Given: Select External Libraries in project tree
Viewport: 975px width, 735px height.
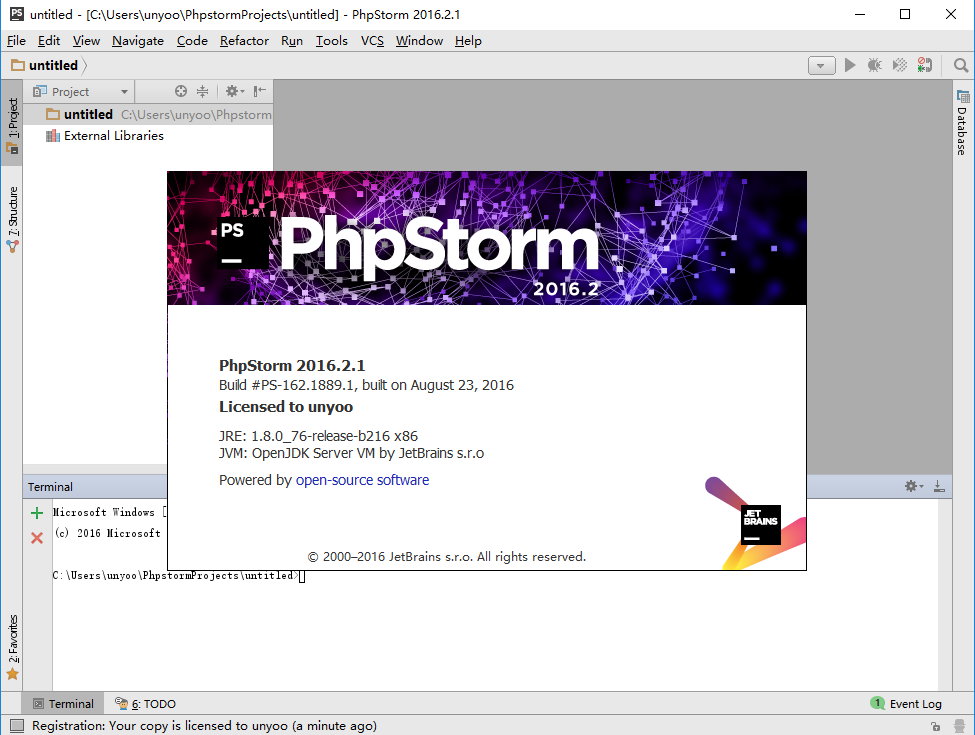Looking at the screenshot, I should (104, 136).
